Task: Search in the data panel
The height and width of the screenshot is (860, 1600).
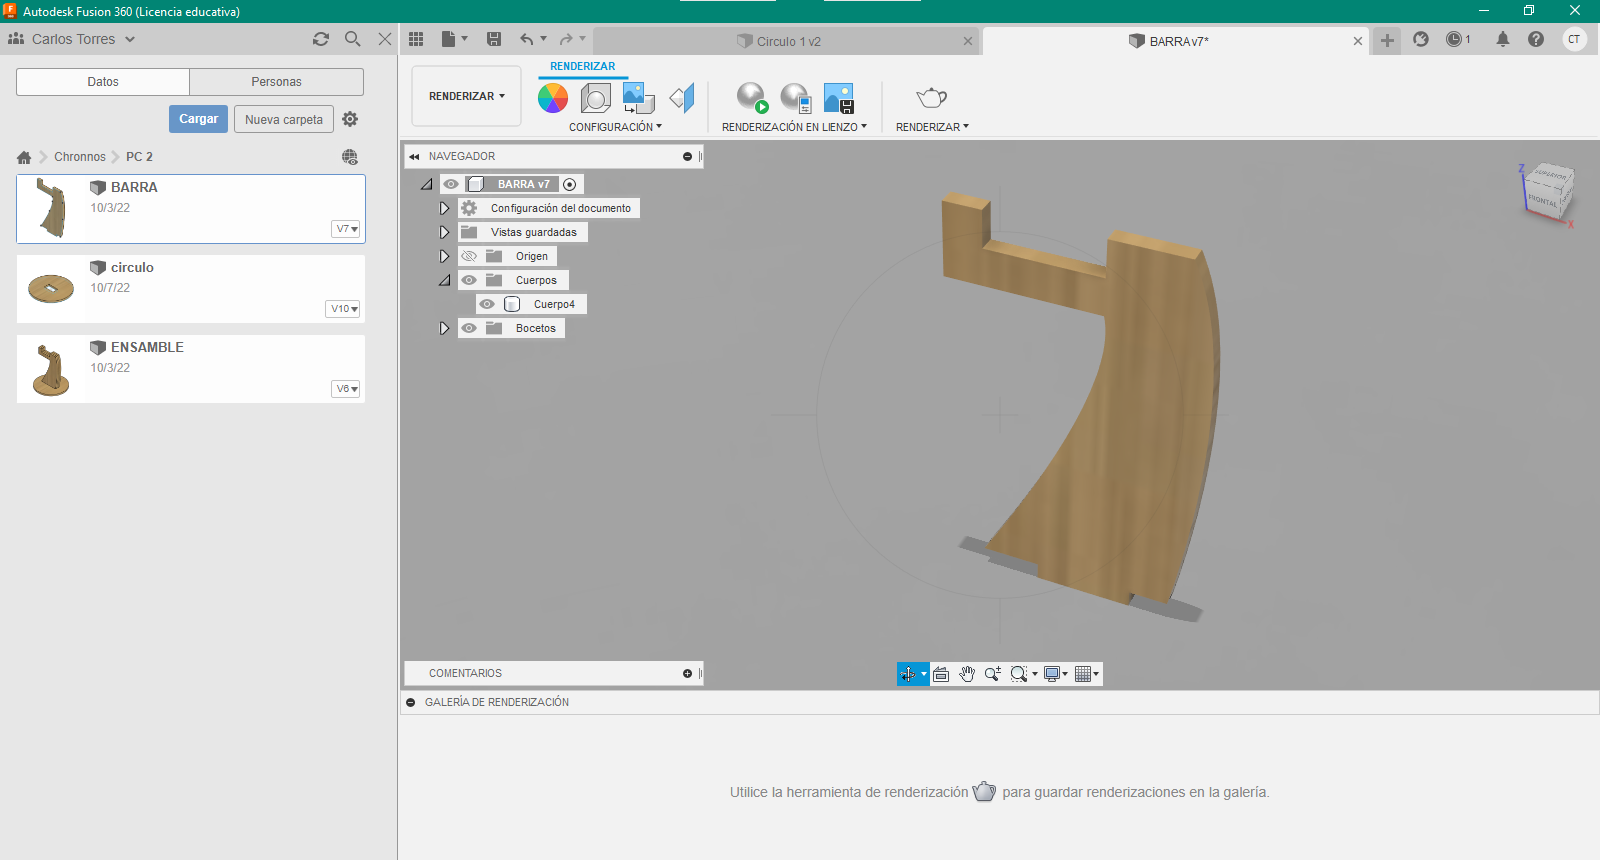Action: click(353, 39)
